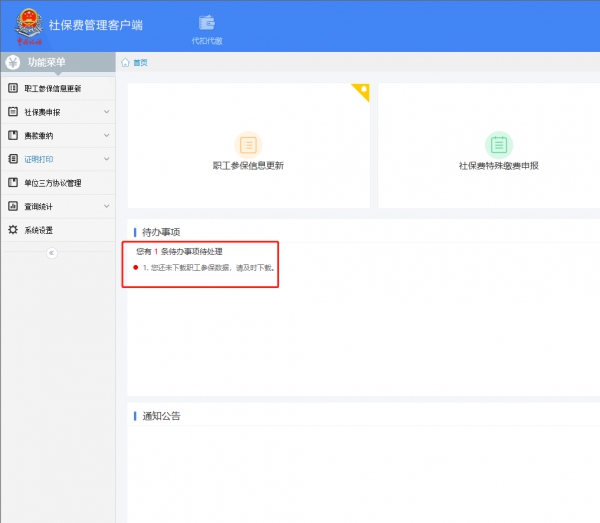Open 单位三方协议管理 via its icon
The image size is (600, 523).
click(13, 182)
